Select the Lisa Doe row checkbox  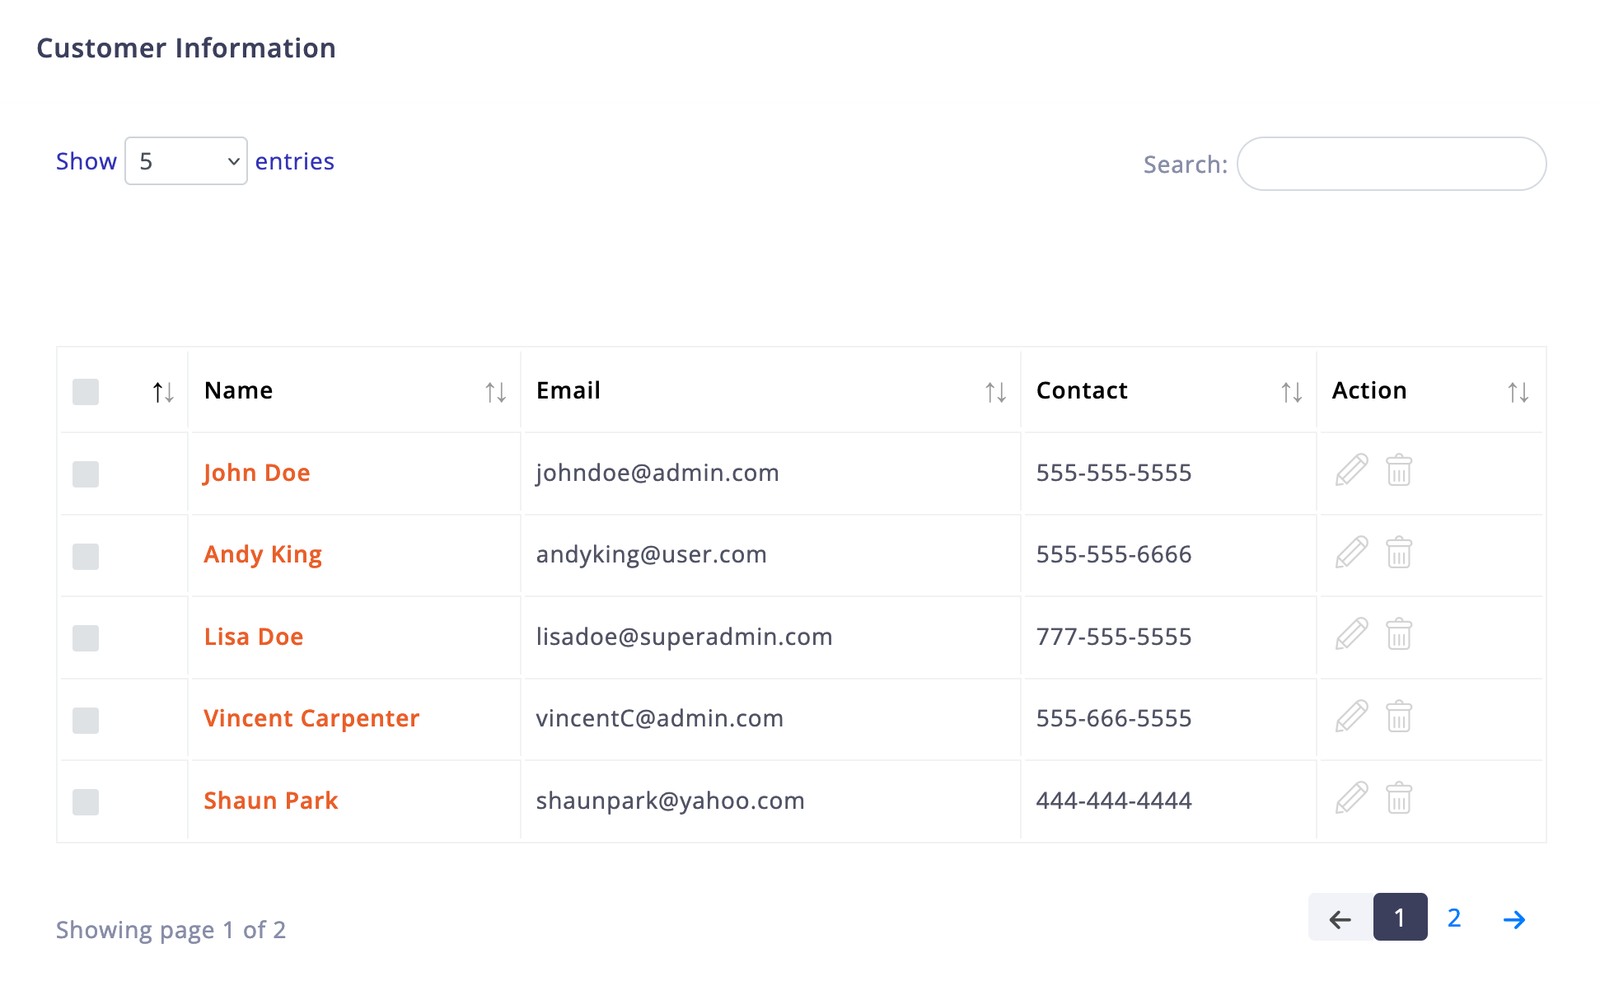(86, 638)
